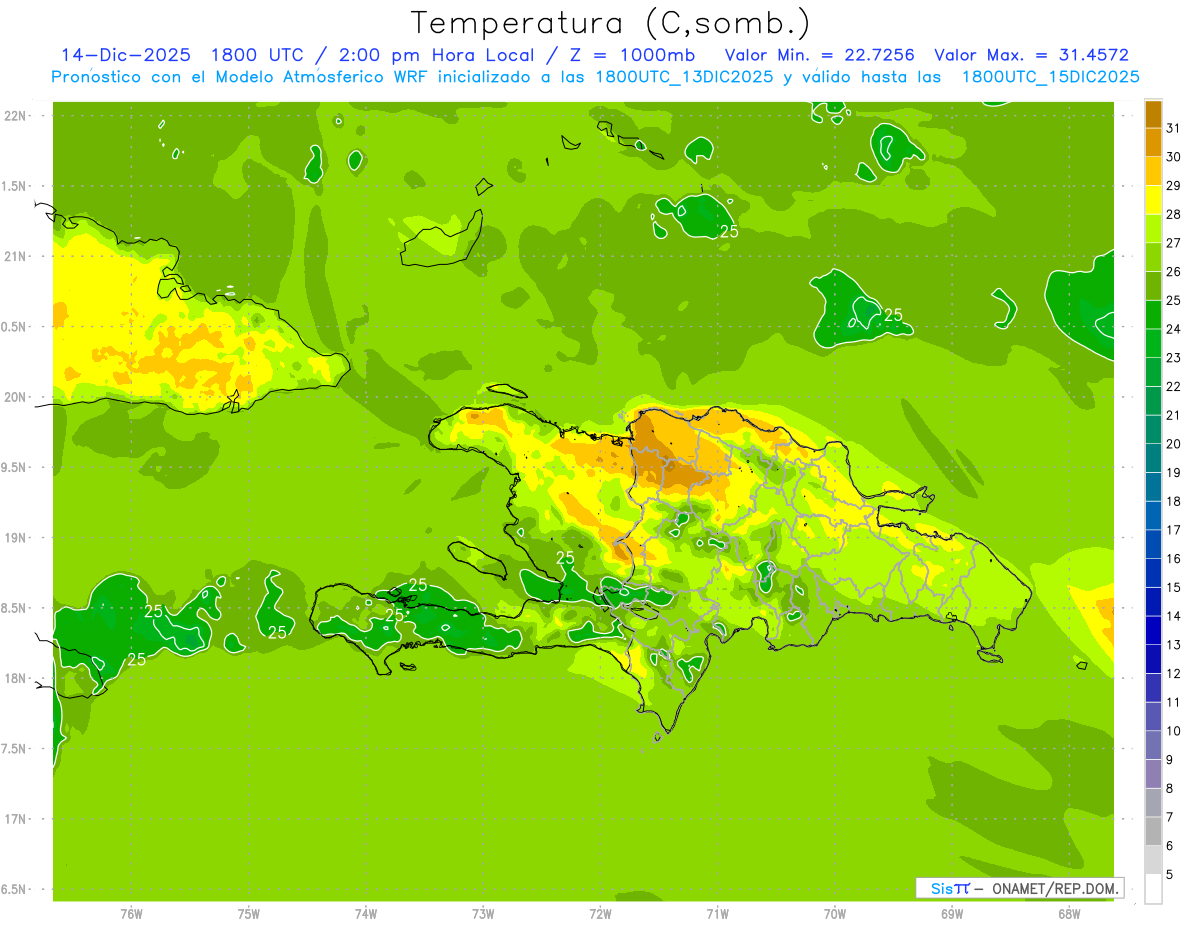This screenshot has width=1200, height=927.
Task: Click the Valor Max. = 31.4572 text
Action: pos(1031,55)
